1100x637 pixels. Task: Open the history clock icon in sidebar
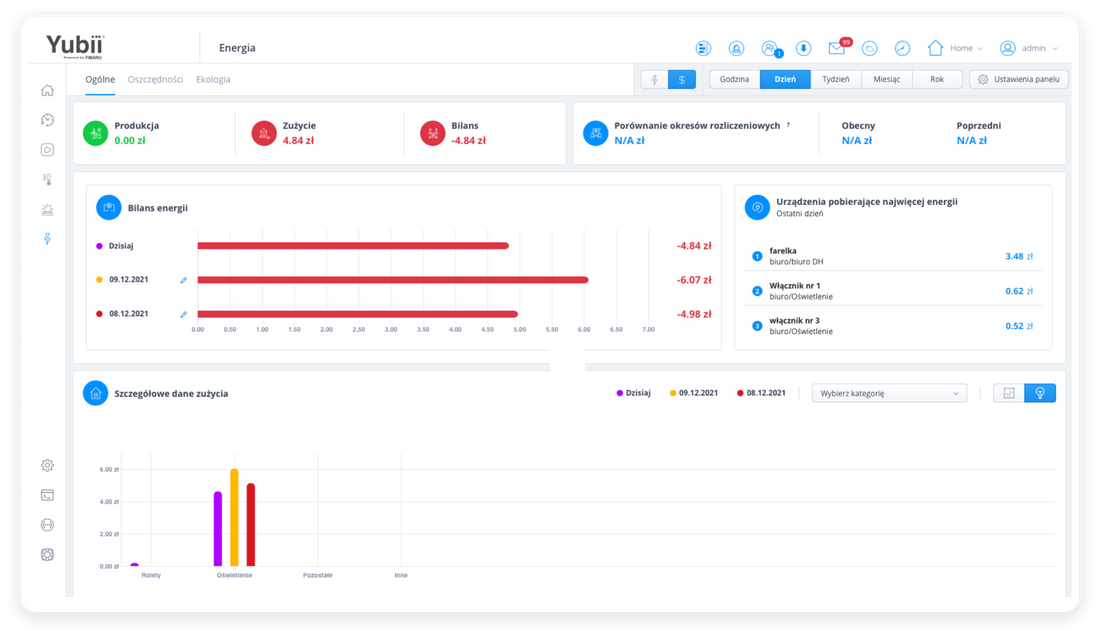tap(47, 120)
